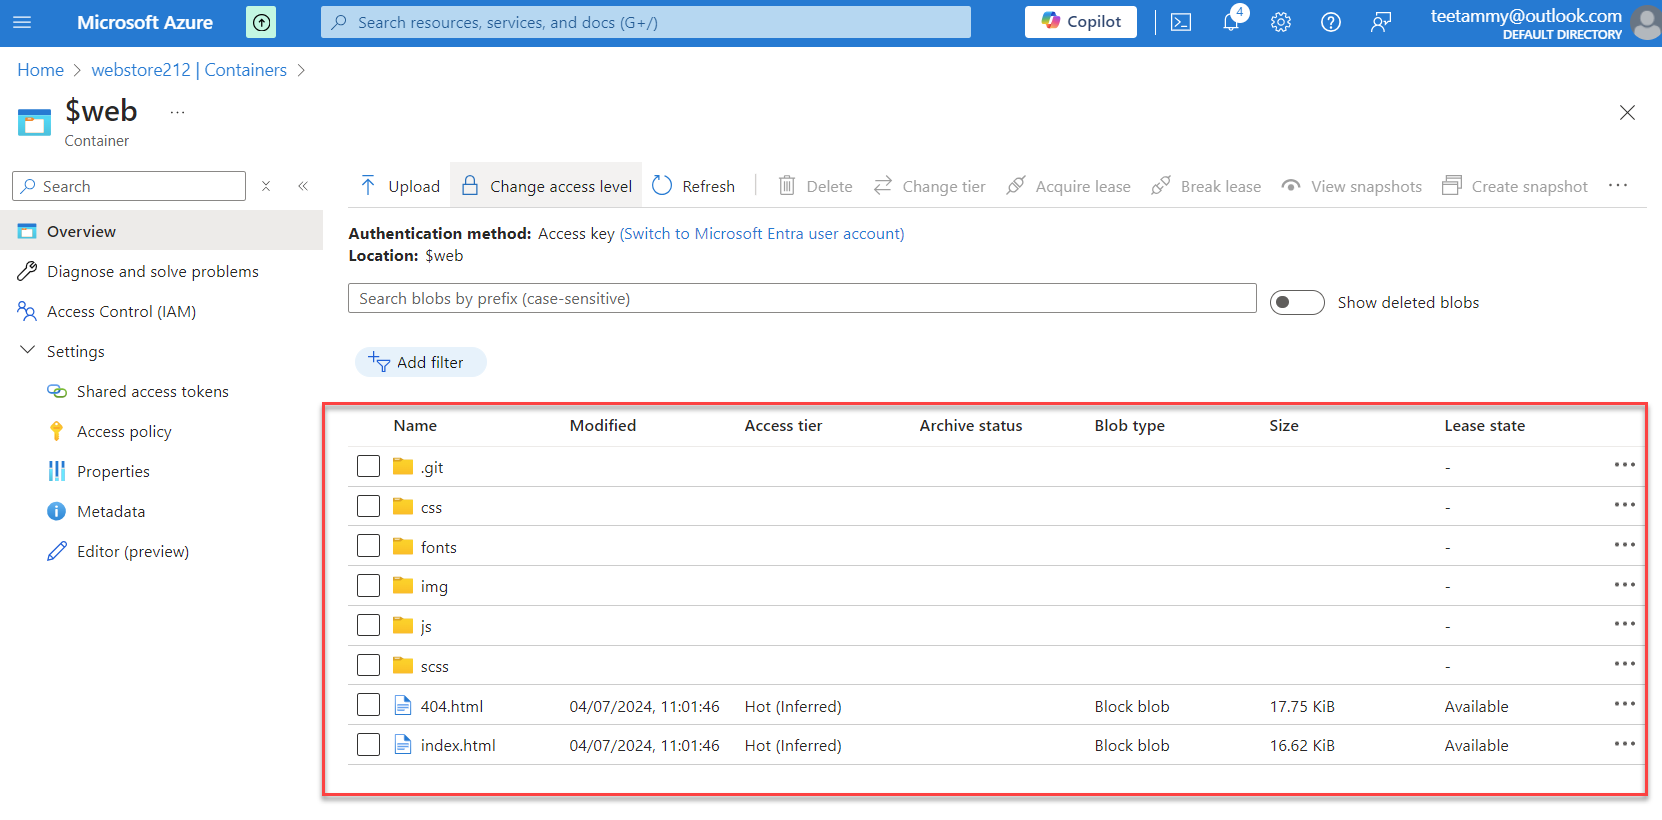Select Shared access tokens in sidebar
The image size is (1662, 820).
152,391
